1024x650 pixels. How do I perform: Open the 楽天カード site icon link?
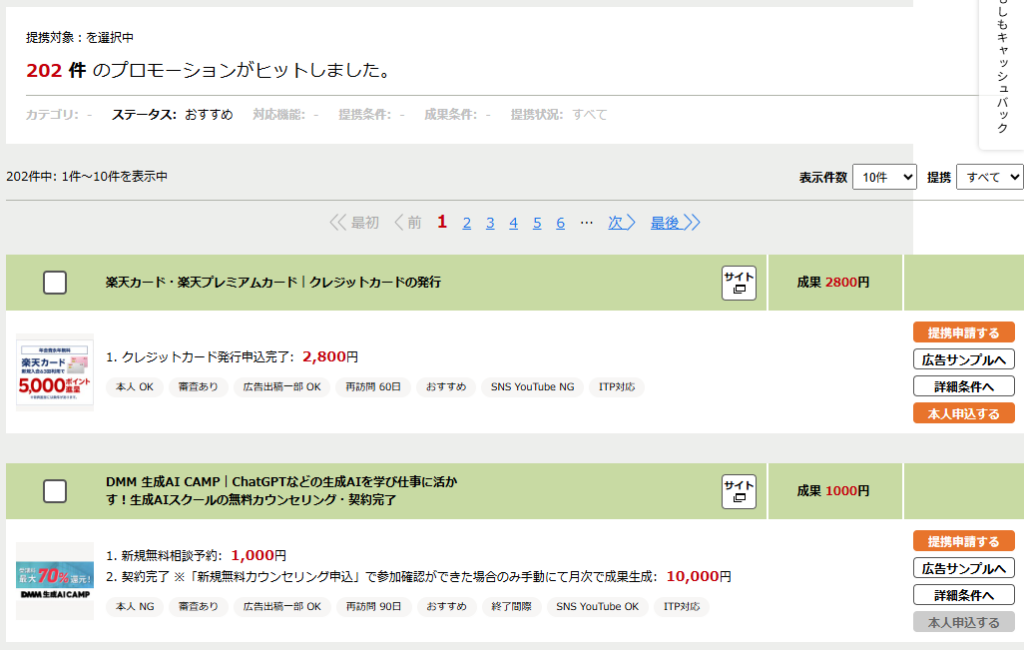point(739,283)
